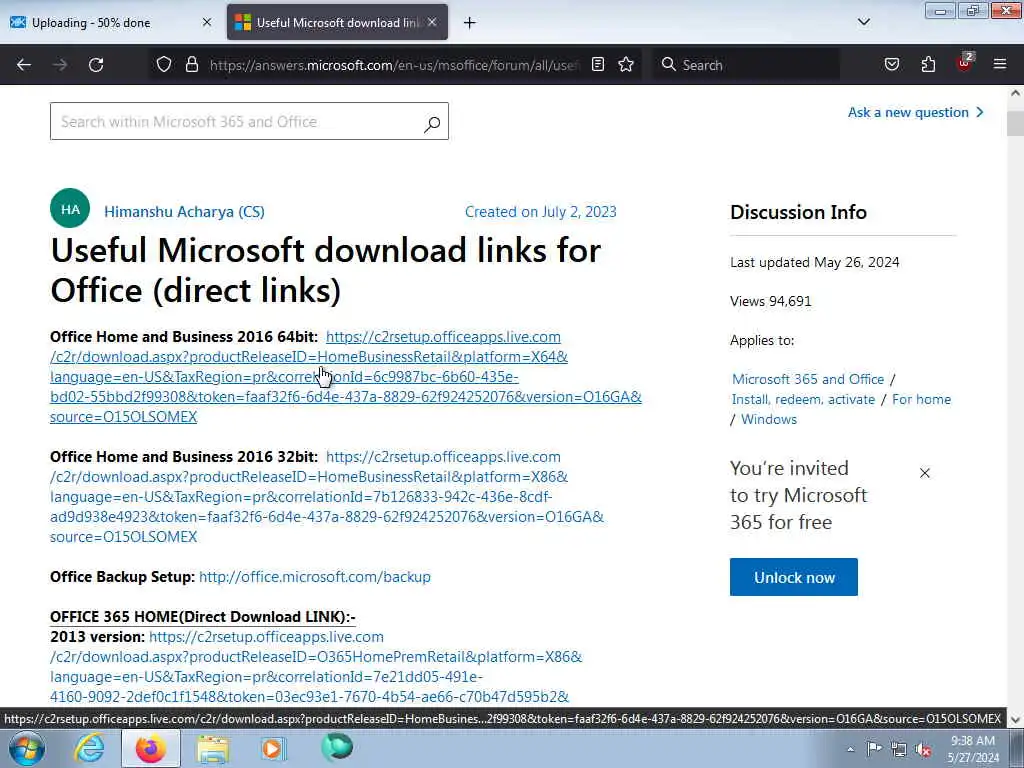Click the scrollbar up arrow
1024x768 pixels.
pyautogui.click(x=1015, y=93)
